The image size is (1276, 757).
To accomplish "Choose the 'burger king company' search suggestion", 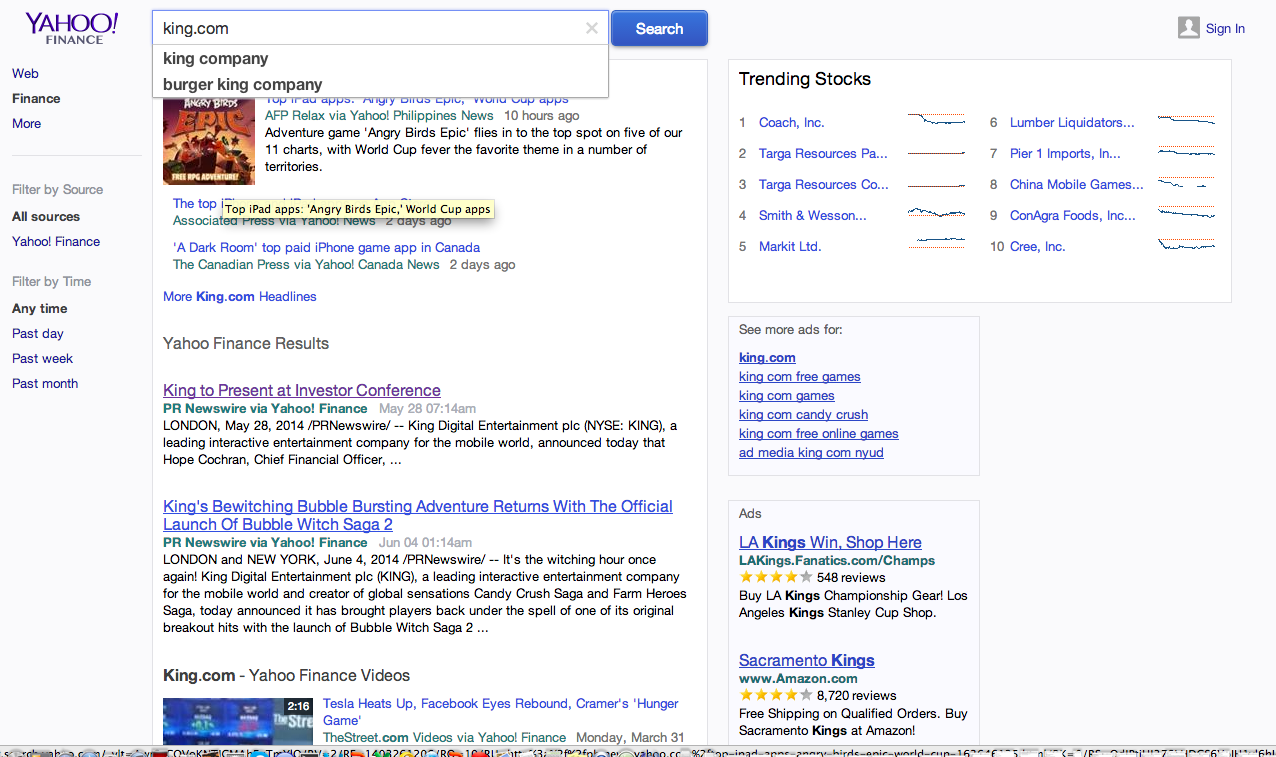I will tap(243, 84).
